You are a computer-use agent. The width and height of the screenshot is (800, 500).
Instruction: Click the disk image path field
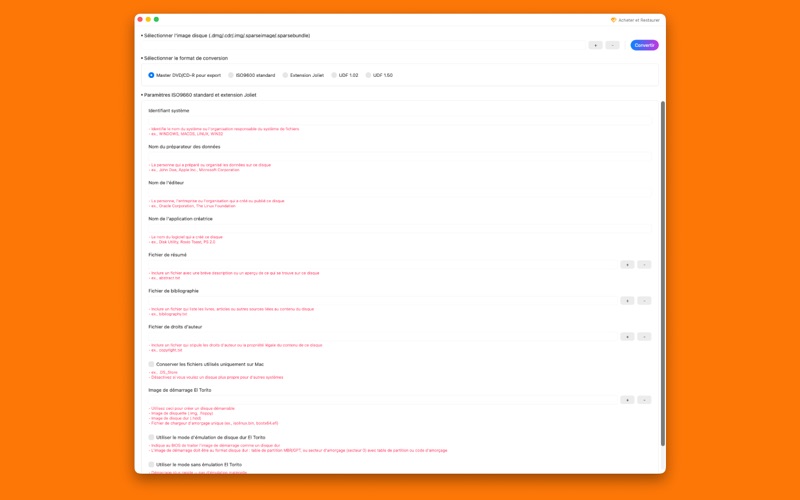(x=363, y=45)
